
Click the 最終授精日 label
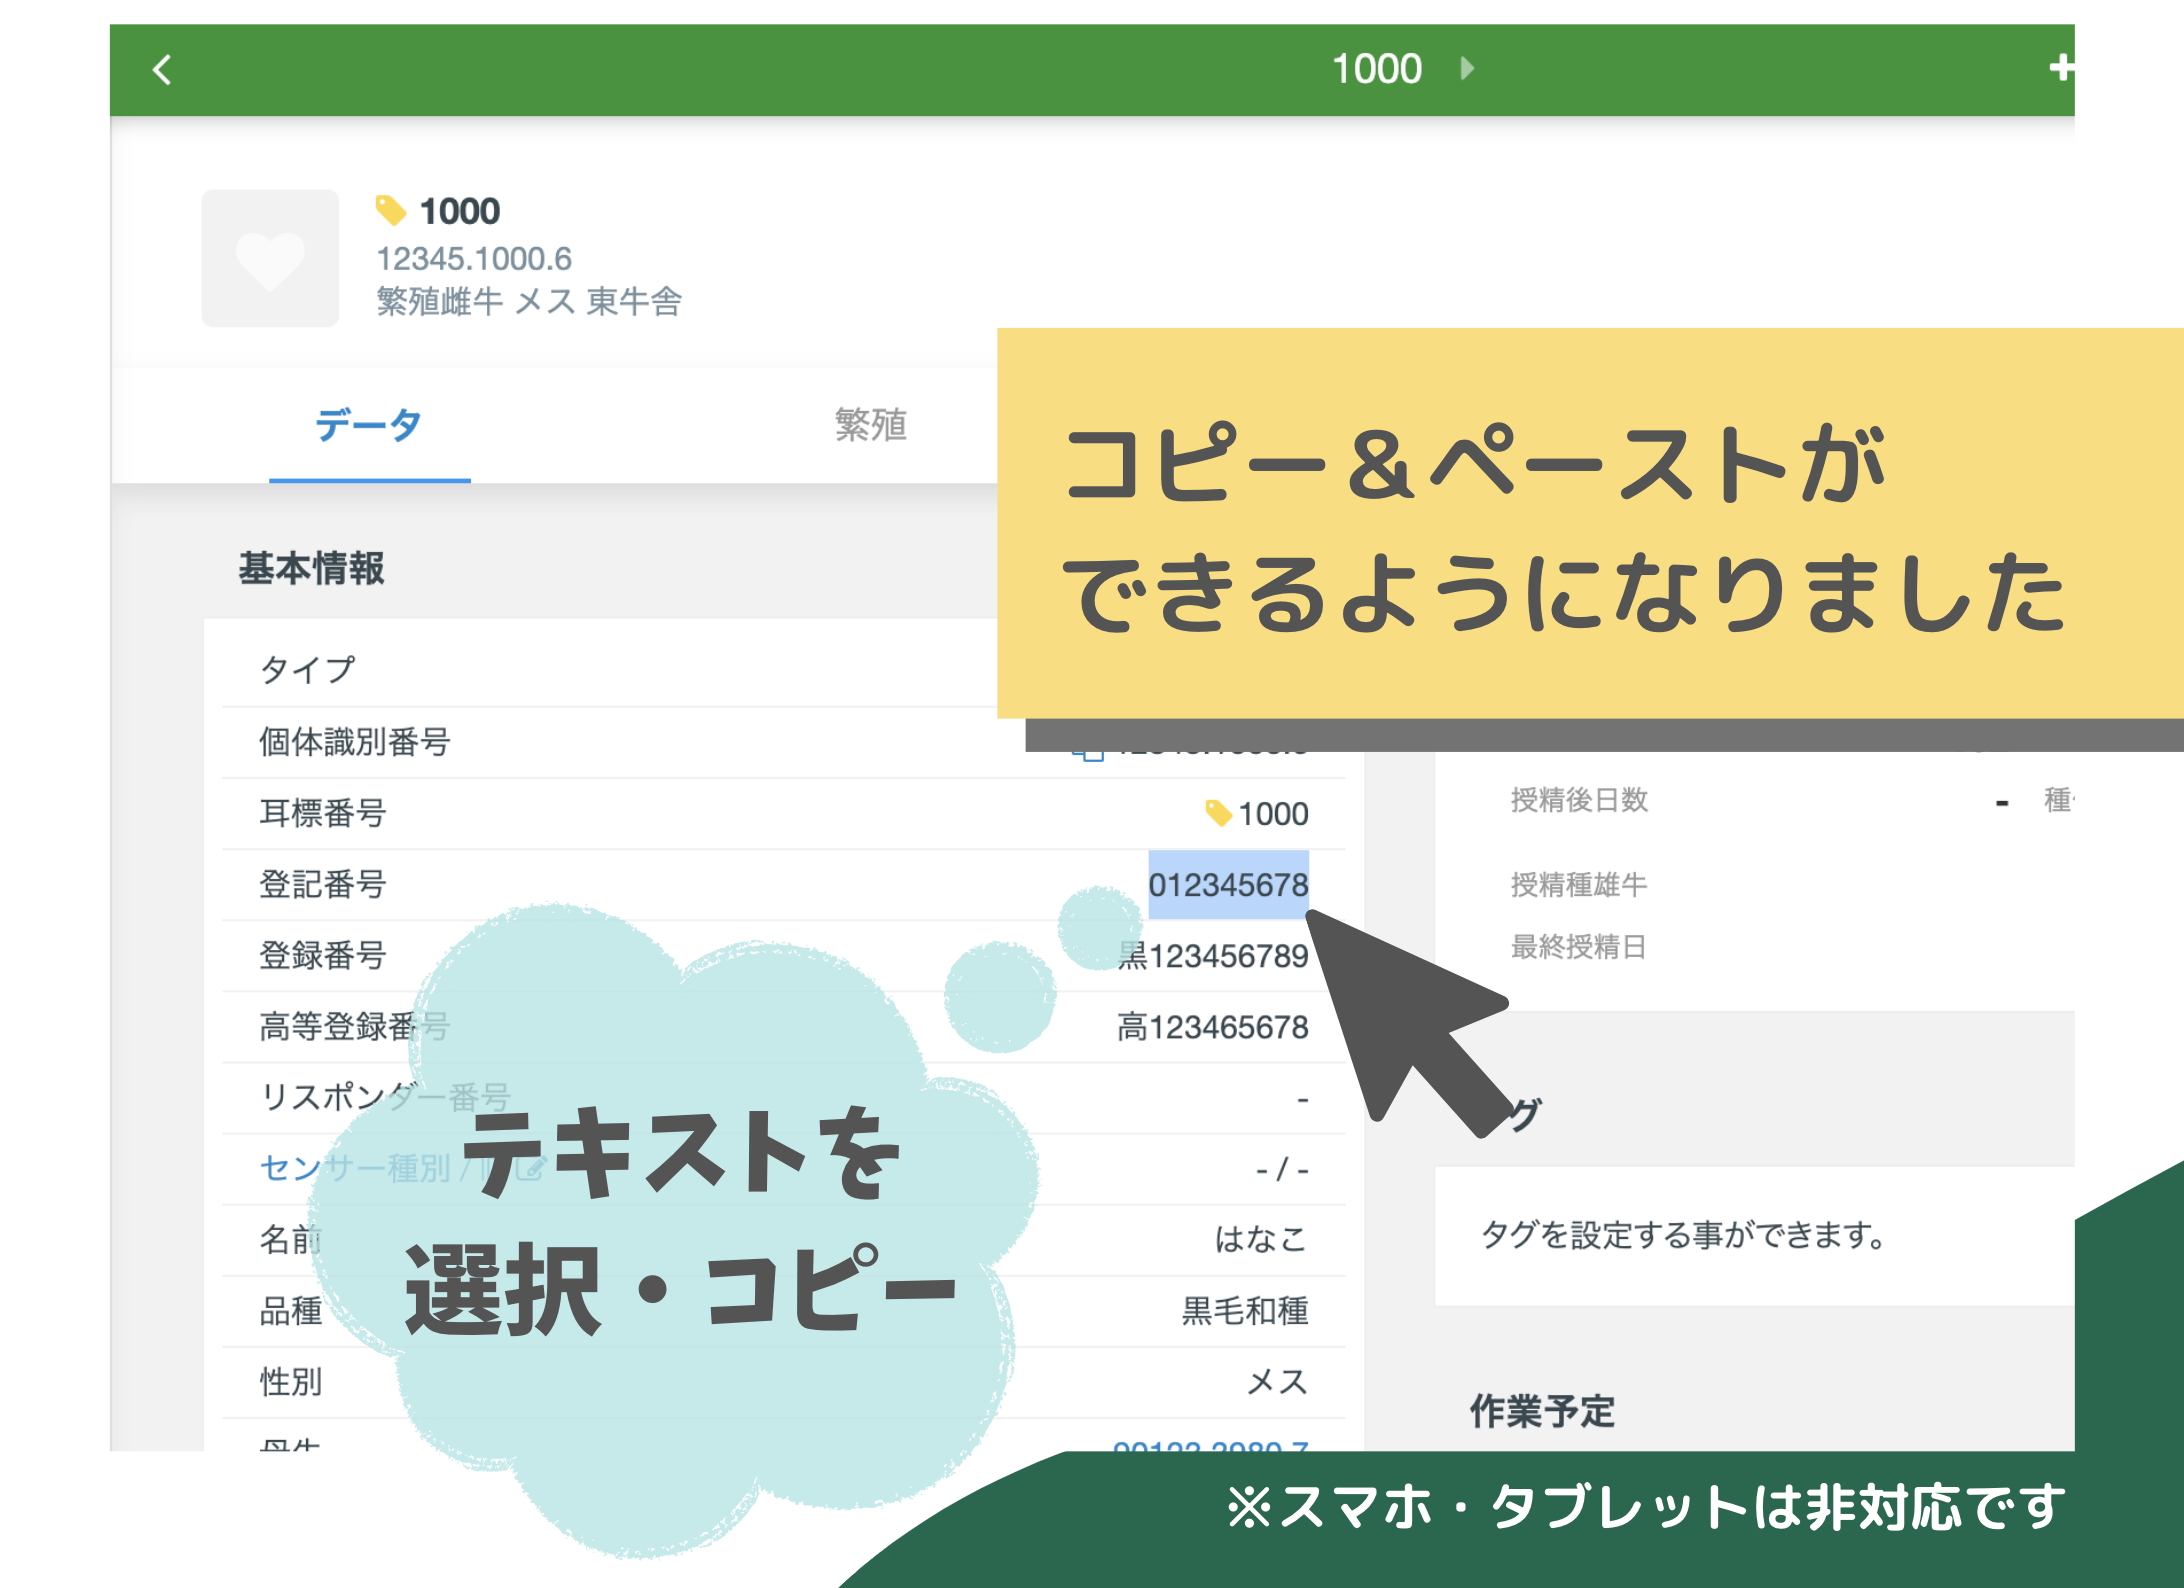click(1579, 946)
